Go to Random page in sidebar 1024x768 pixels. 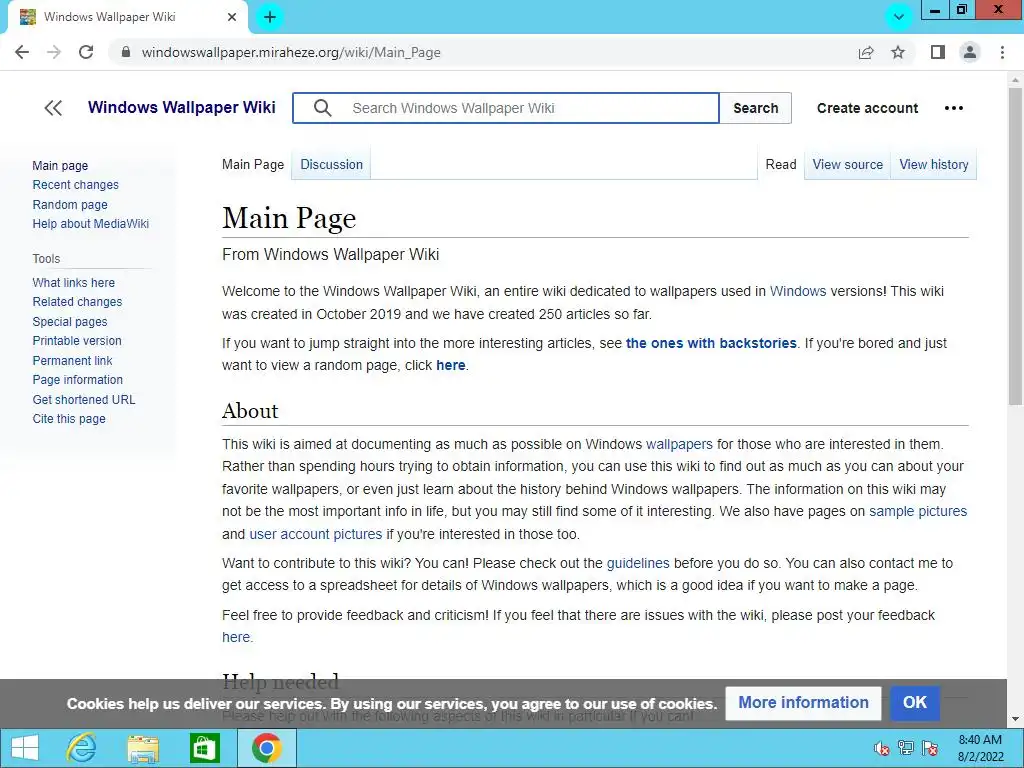70,204
